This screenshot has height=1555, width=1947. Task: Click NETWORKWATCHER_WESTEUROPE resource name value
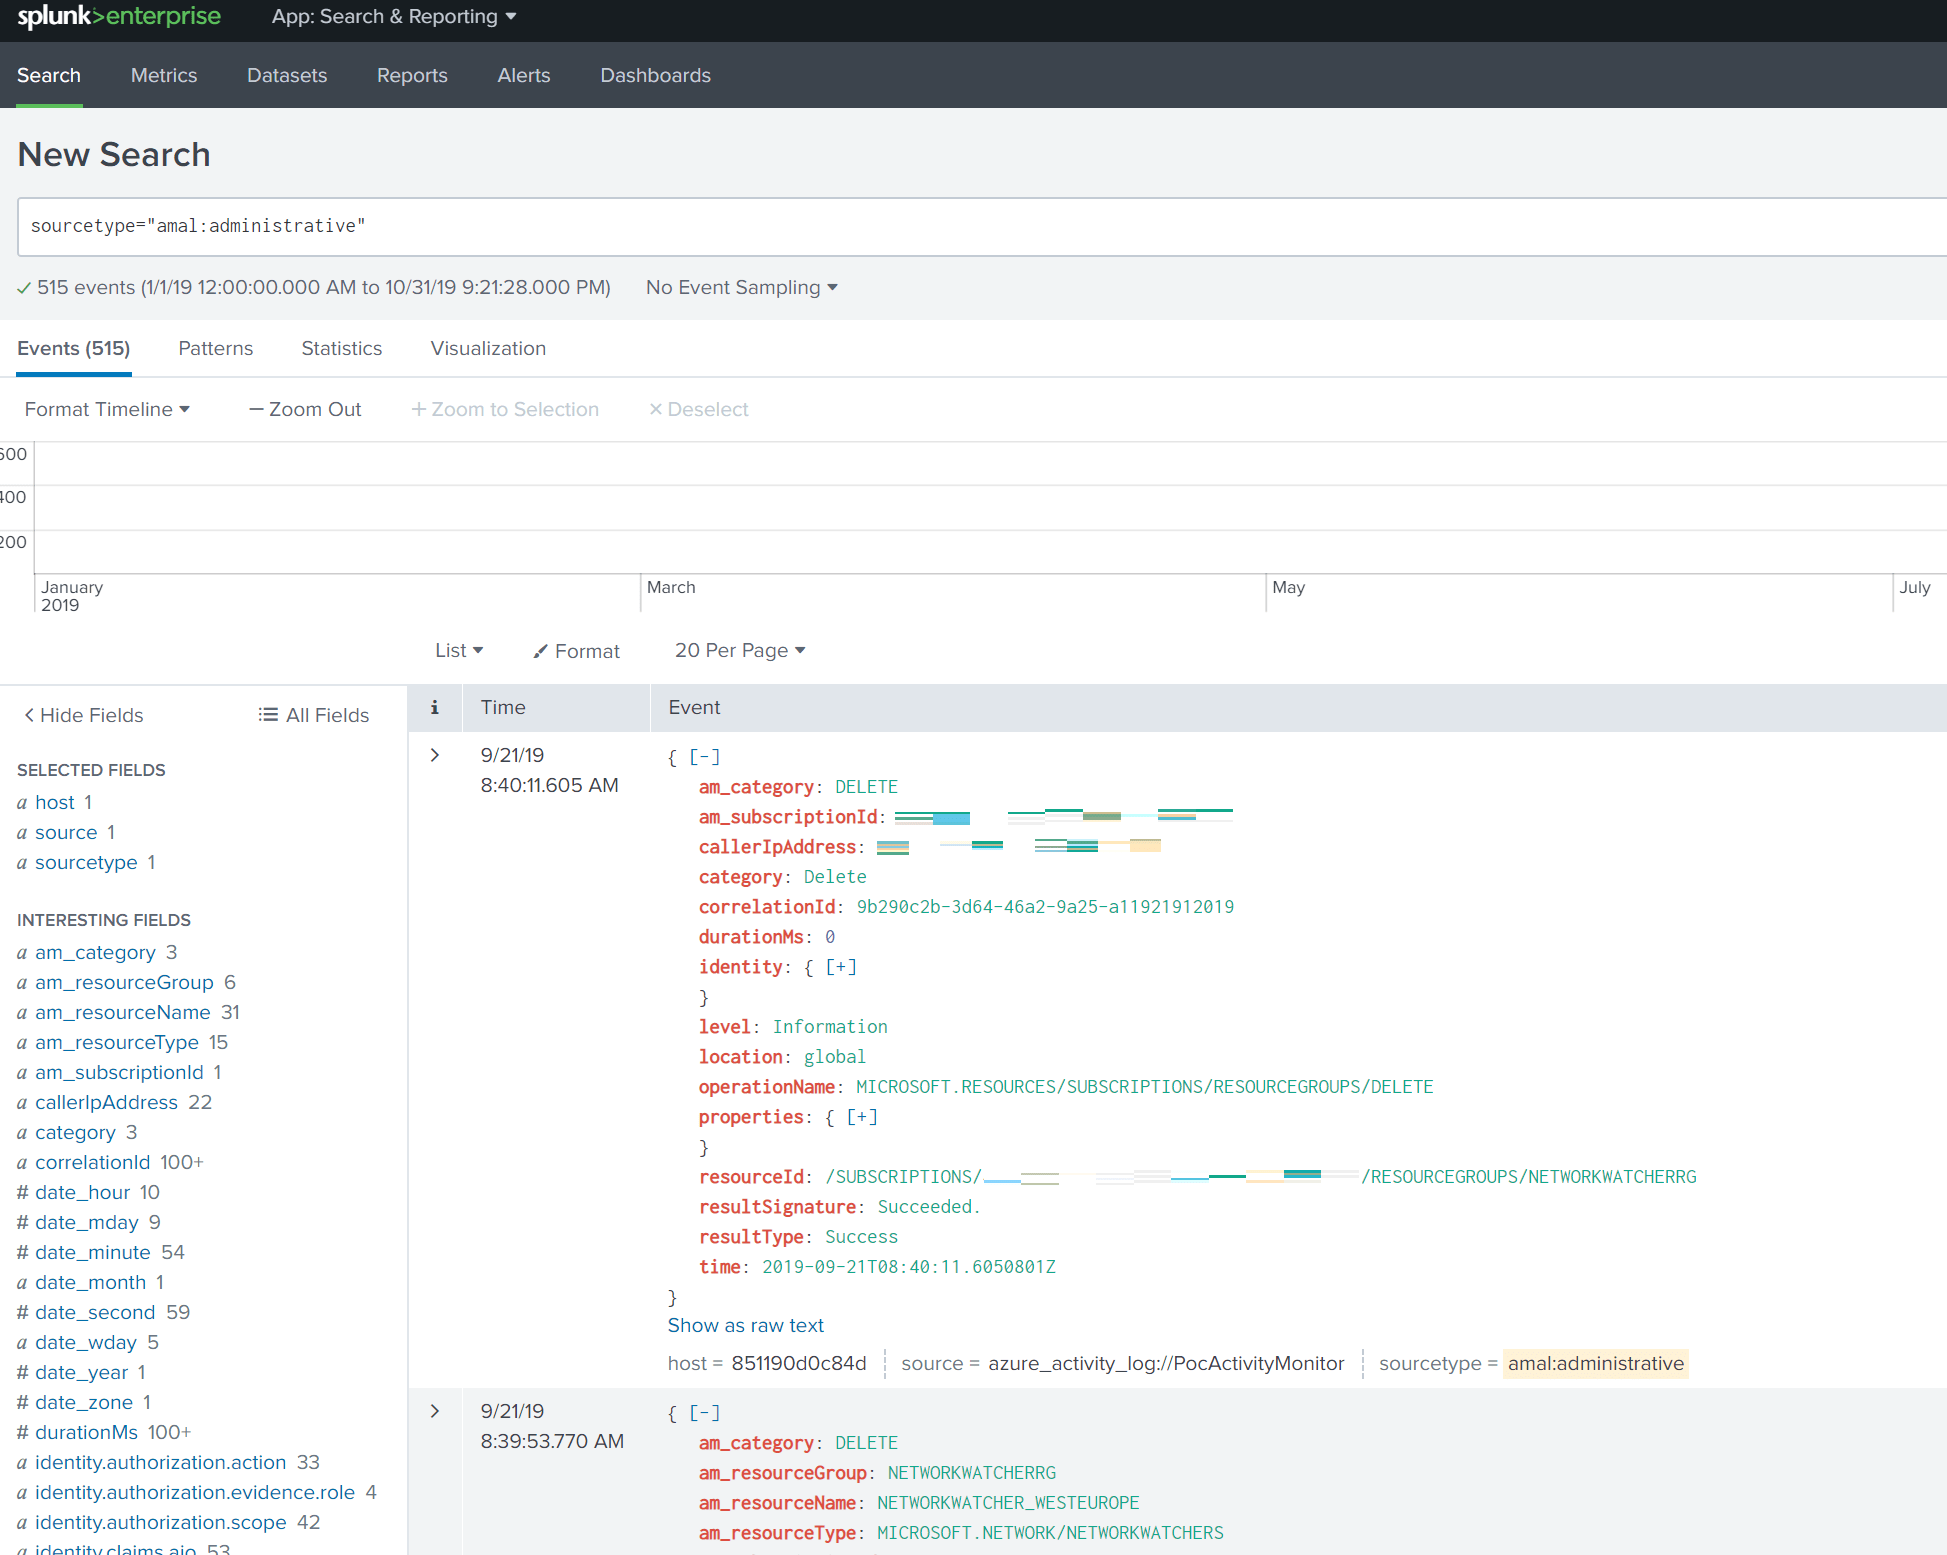click(x=1008, y=1503)
